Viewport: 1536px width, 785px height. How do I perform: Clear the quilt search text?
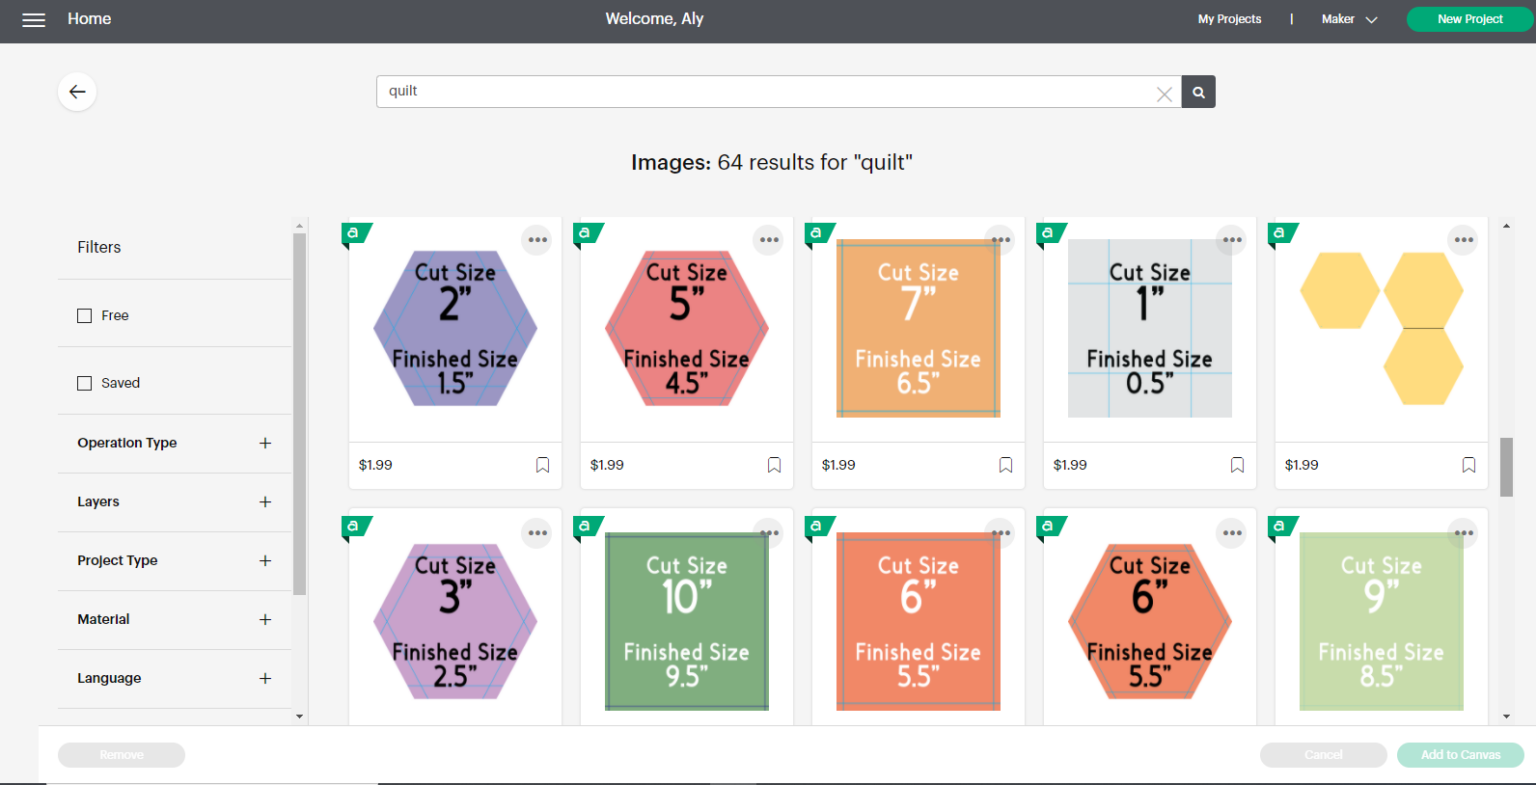[1164, 94]
